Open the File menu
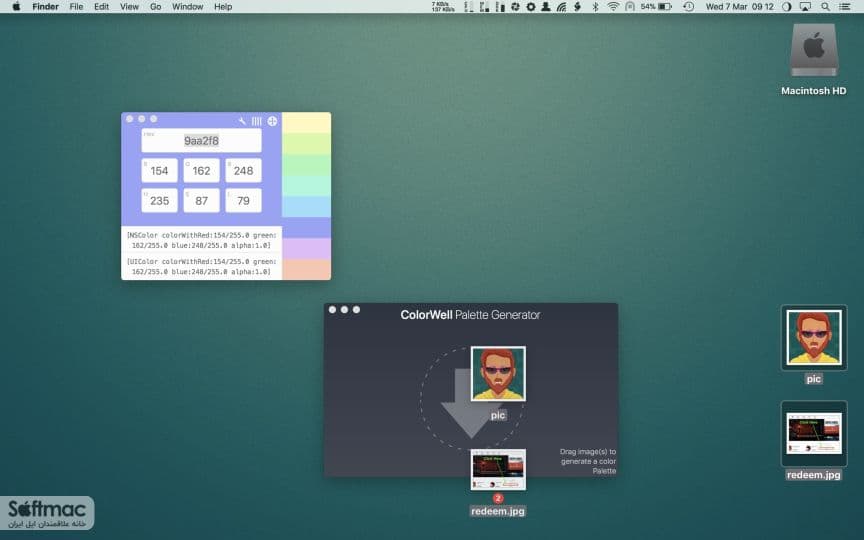Viewport: 864px width, 540px height. pyautogui.click(x=76, y=7)
